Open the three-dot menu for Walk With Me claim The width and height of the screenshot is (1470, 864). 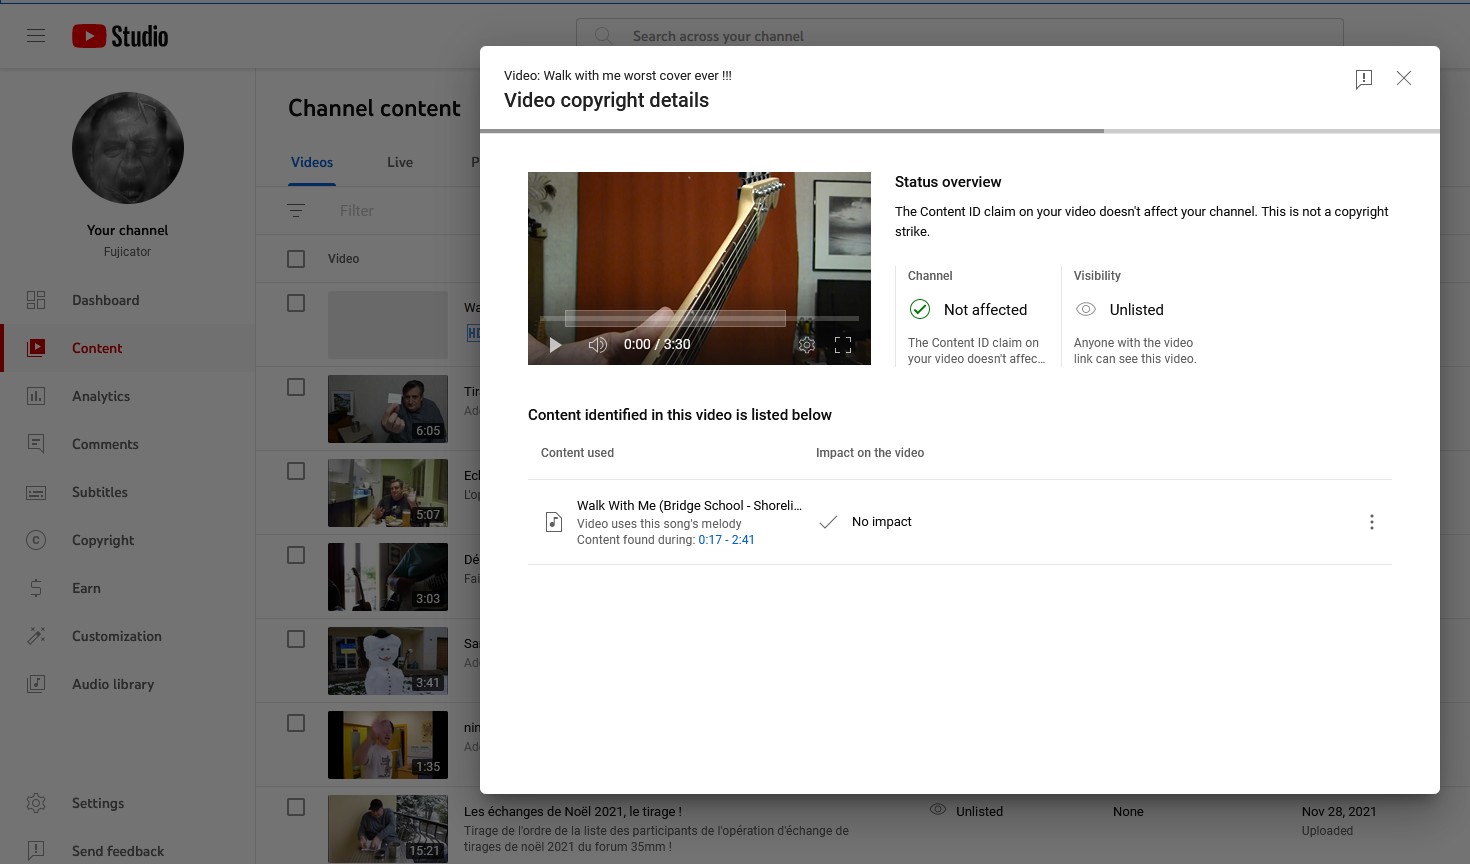pos(1371,522)
